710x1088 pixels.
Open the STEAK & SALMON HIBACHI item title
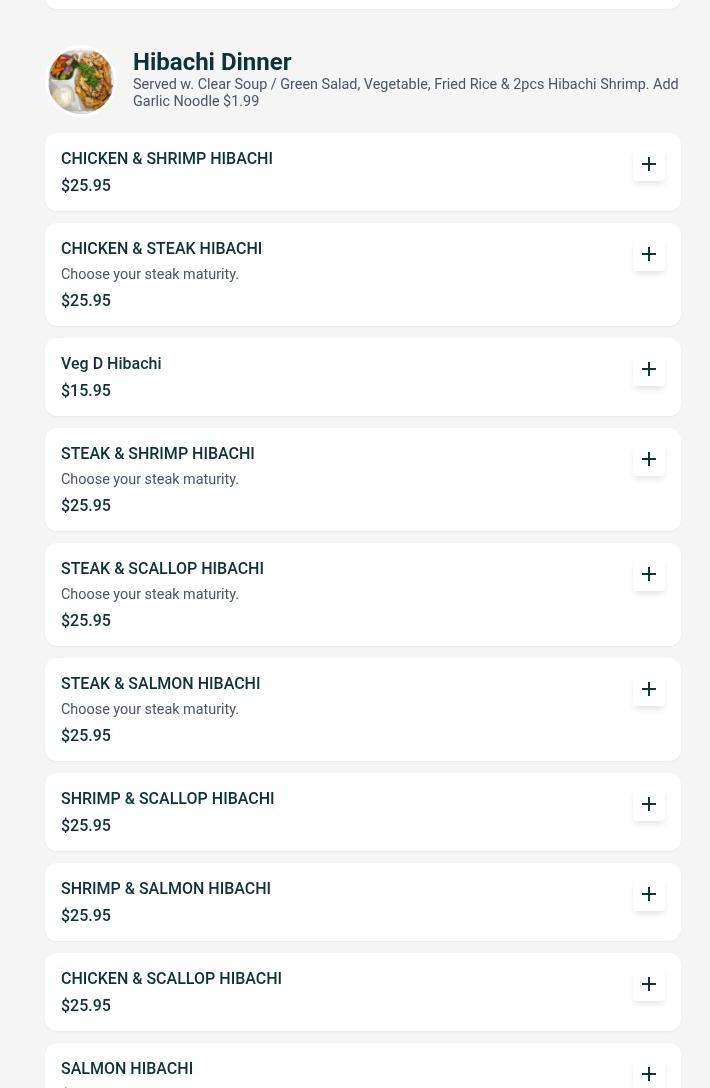[160, 683]
